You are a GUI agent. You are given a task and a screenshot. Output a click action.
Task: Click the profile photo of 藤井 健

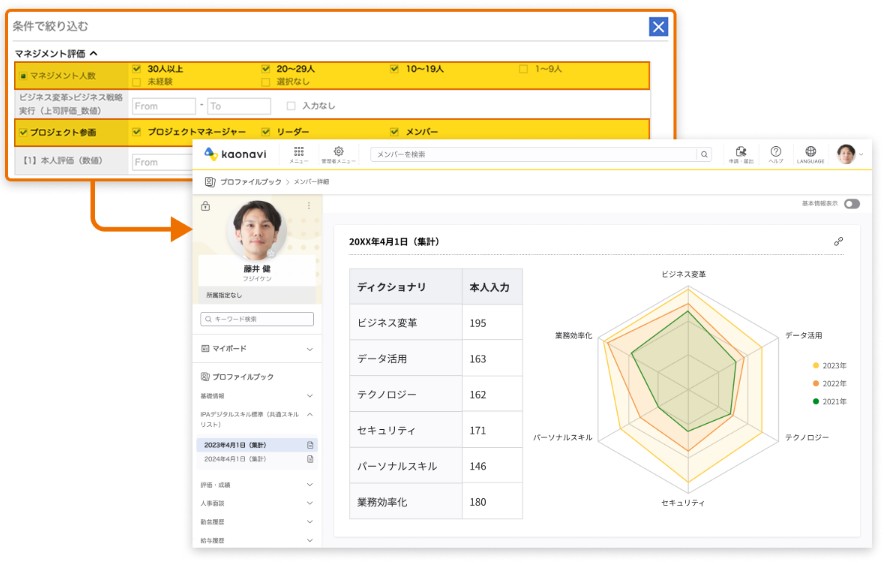(x=257, y=230)
